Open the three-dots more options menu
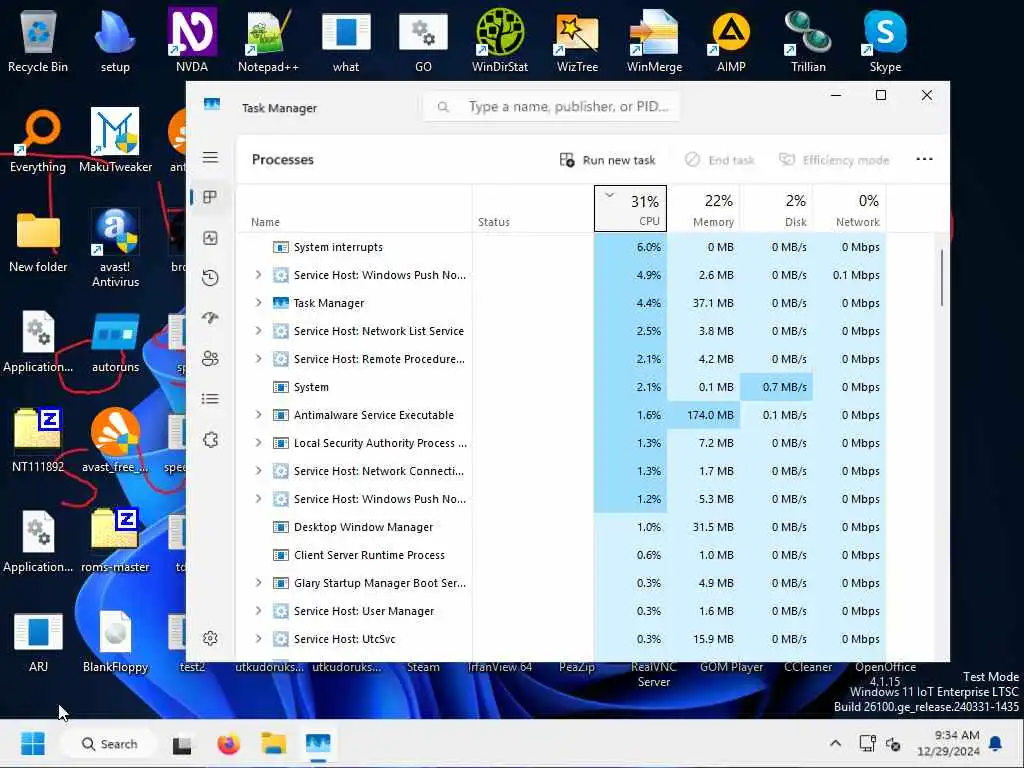 [924, 159]
